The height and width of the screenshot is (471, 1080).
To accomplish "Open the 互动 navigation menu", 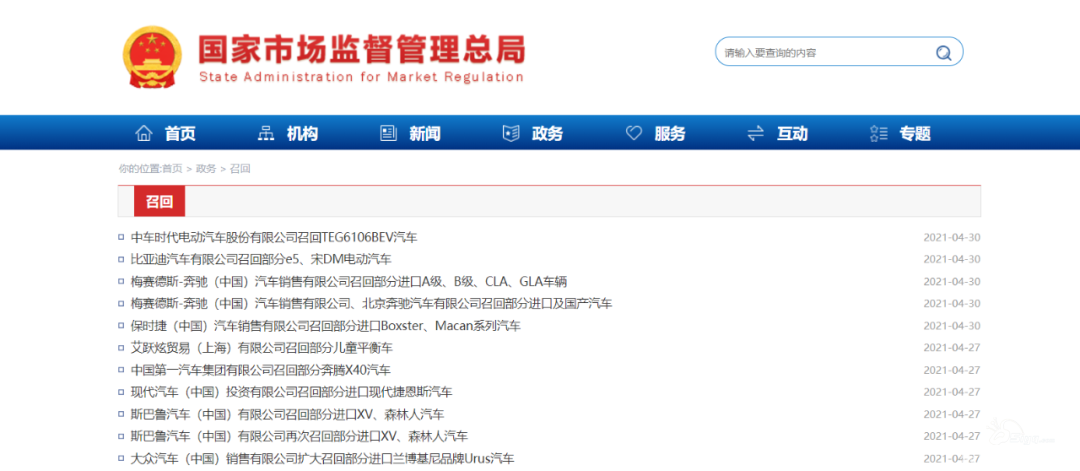I will point(792,134).
